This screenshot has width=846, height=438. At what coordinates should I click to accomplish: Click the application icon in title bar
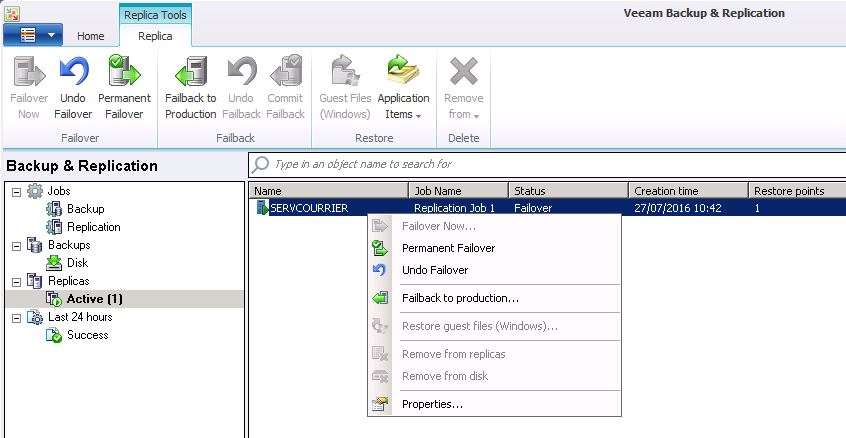pos(11,13)
